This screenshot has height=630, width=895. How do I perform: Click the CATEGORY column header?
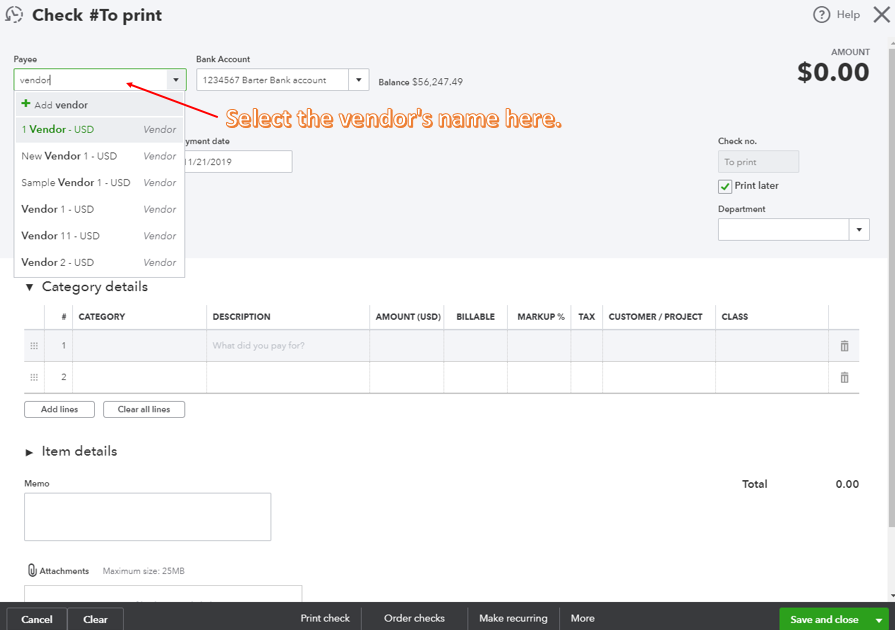pyautogui.click(x=102, y=317)
